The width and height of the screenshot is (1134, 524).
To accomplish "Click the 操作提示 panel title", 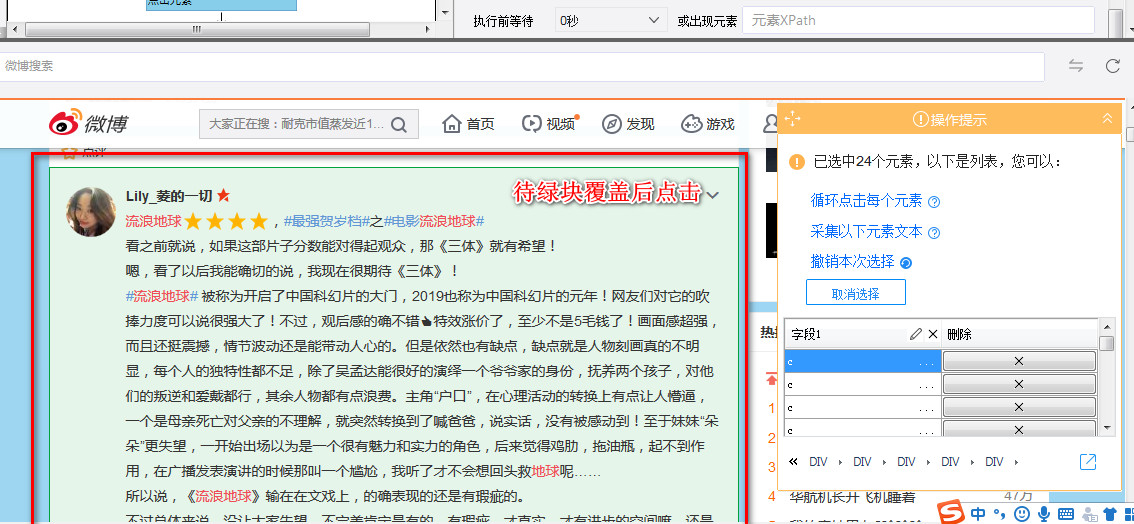I will pyautogui.click(x=950, y=119).
